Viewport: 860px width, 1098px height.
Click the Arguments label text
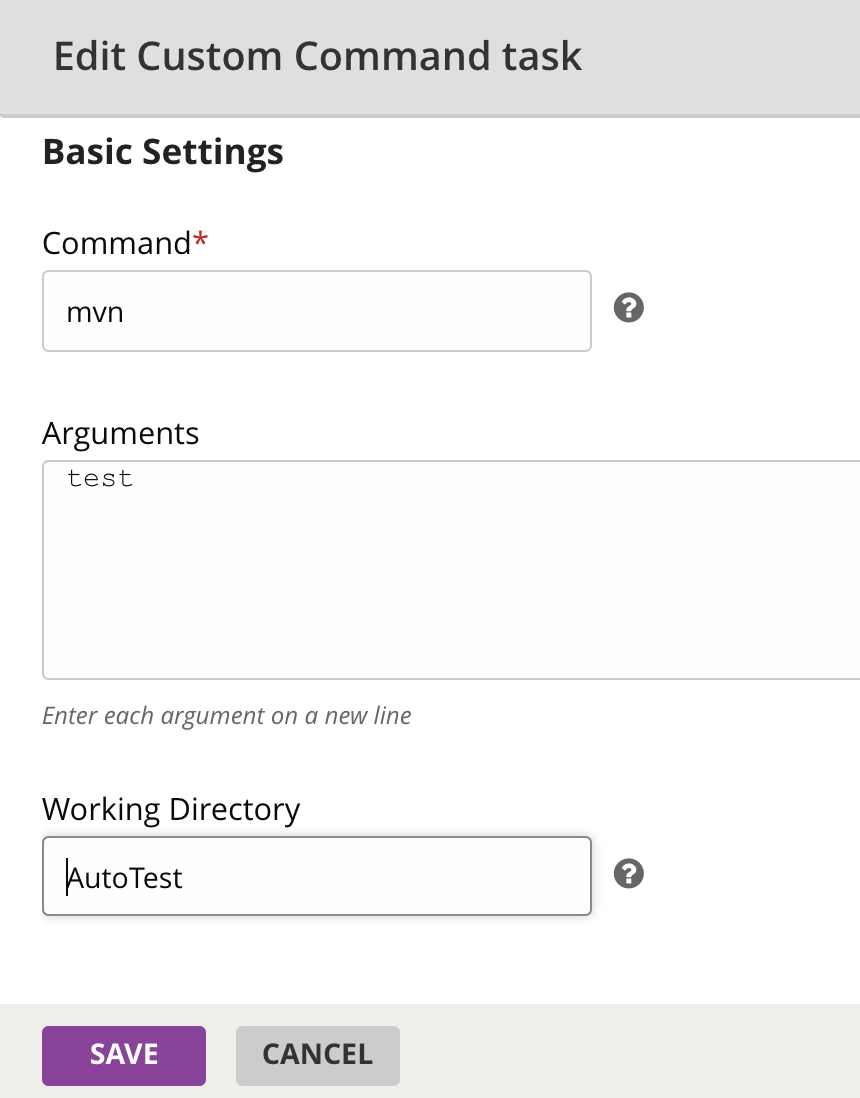coord(120,433)
